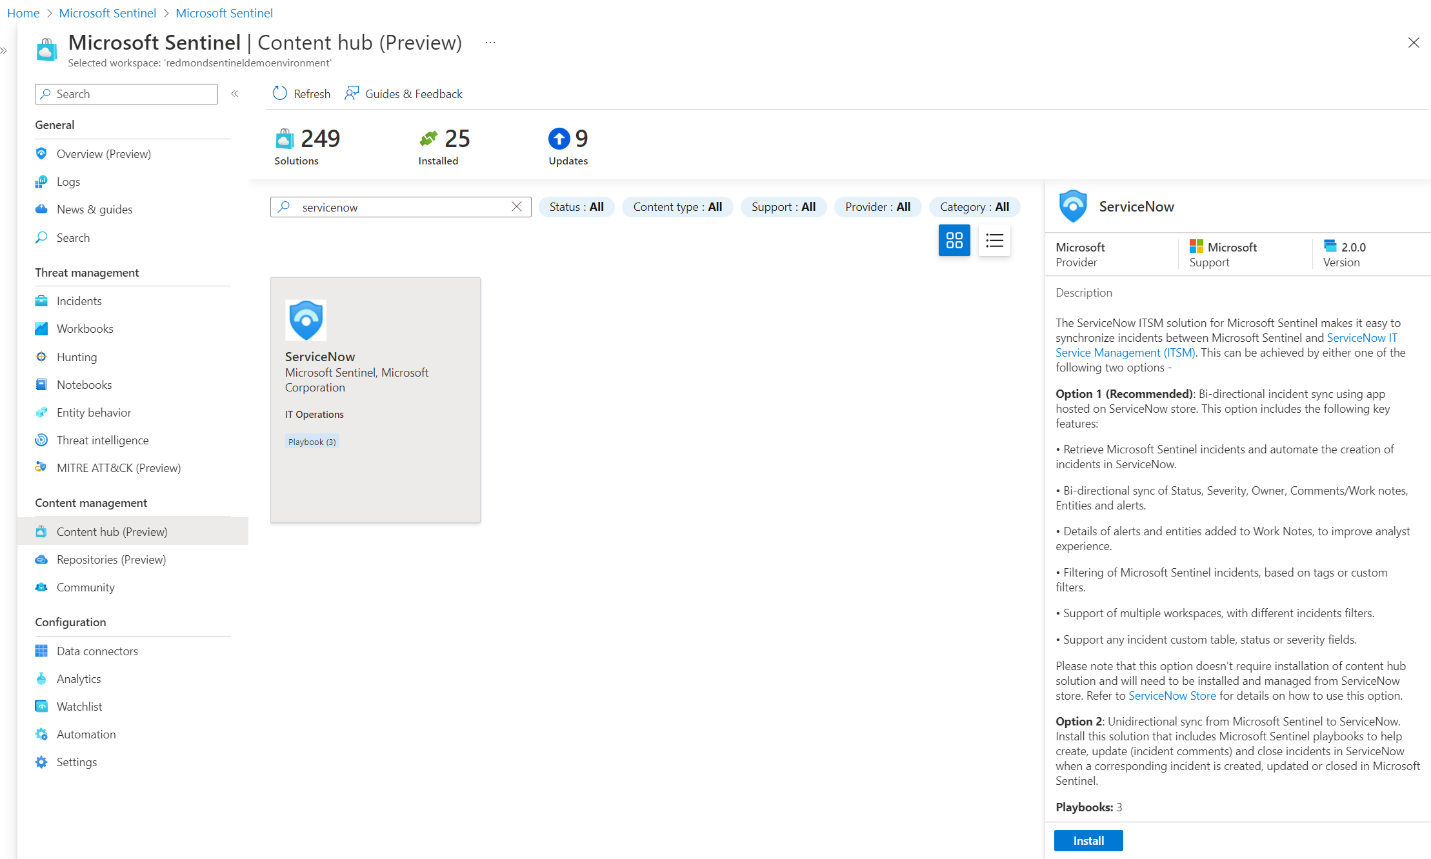The width and height of the screenshot is (1431, 859).
Task: Click the Settings gear icon
Action: coord(41,762)
